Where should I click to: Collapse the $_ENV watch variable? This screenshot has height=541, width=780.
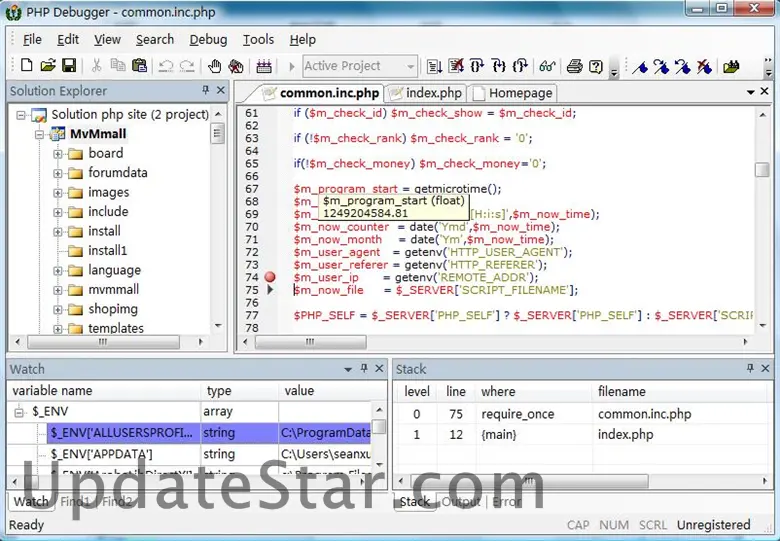19,412
